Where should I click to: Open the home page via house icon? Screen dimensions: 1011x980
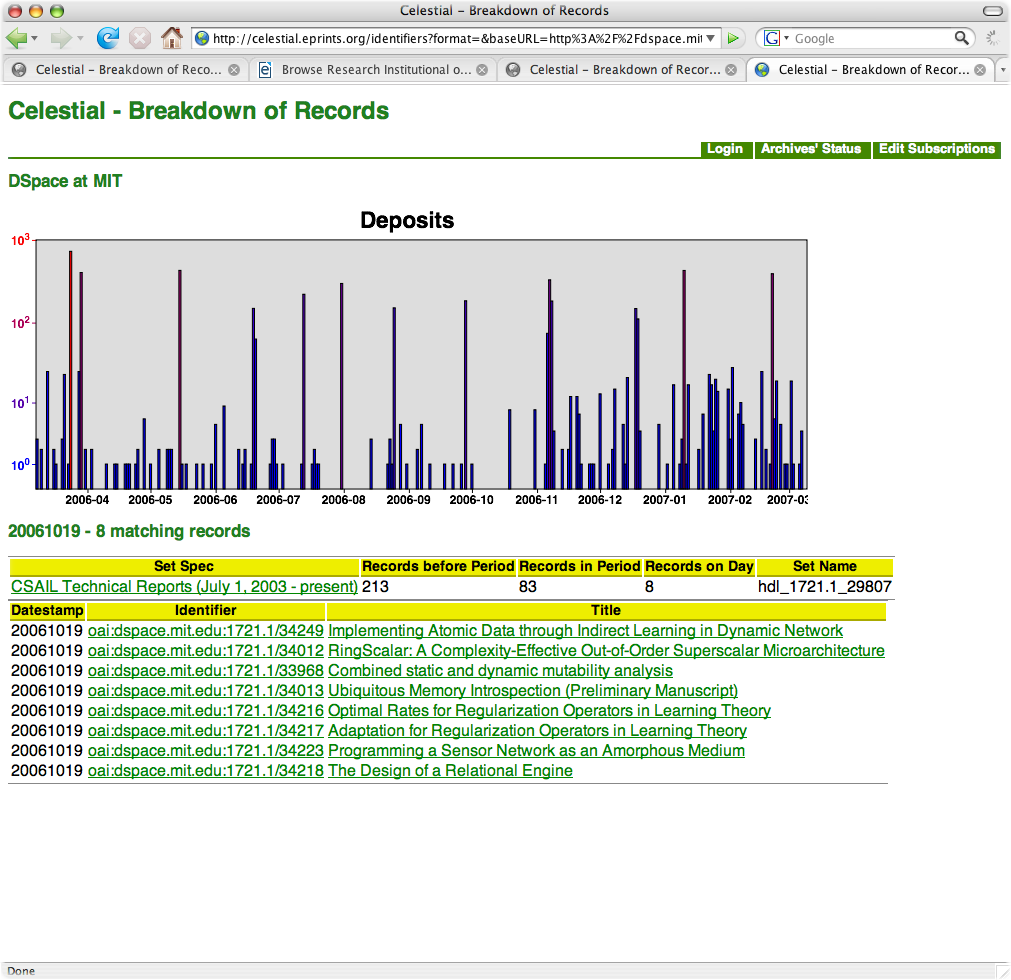(x=172, y=38)
